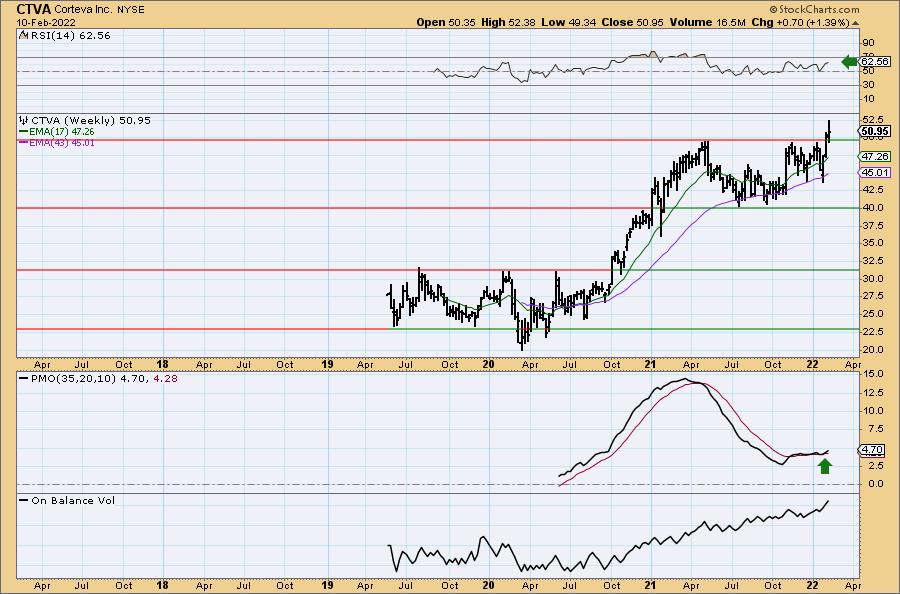Click the Chg +0.70 (+1.39%) reading
The width and height of the screenshot is (900, 594).
pyautogui.click(x=800, y=22)
